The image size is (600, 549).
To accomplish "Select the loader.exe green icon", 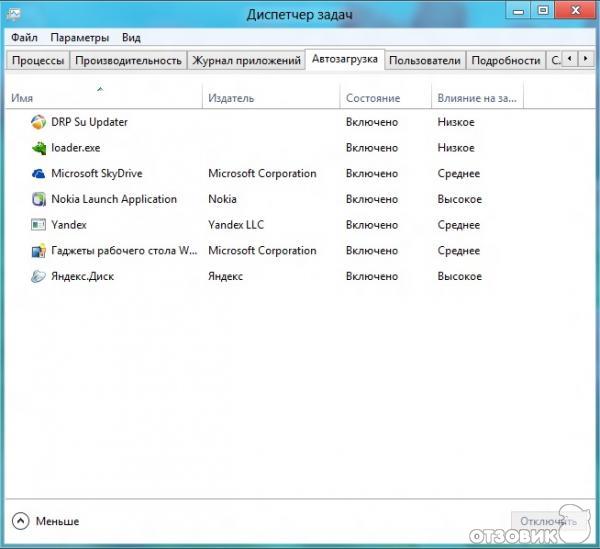I will [38, 148].
